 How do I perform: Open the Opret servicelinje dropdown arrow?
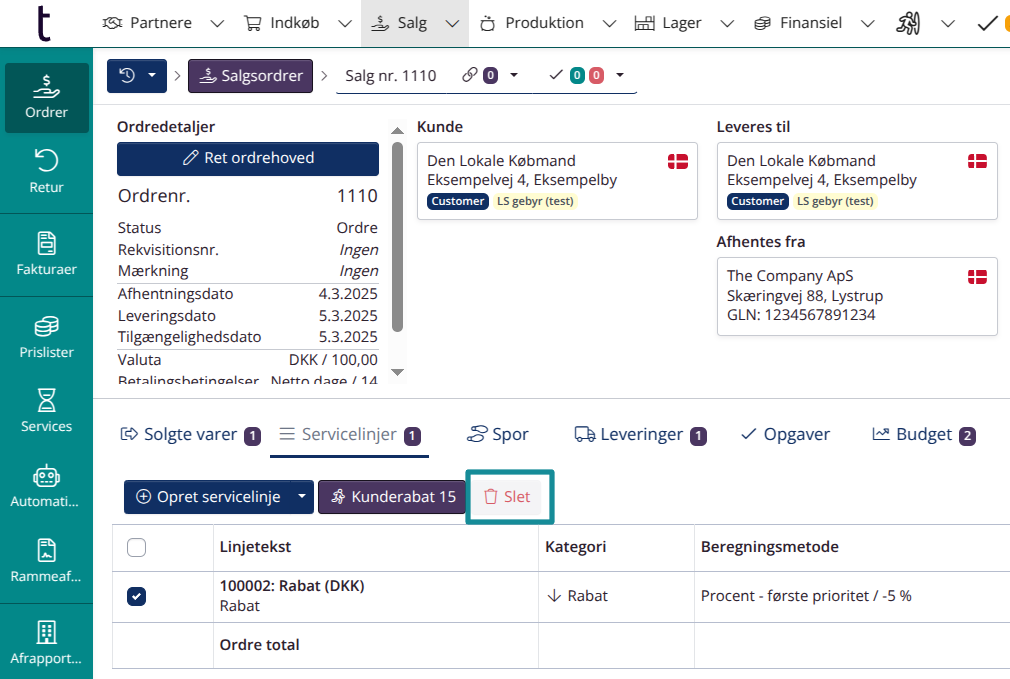coord(301,497)
